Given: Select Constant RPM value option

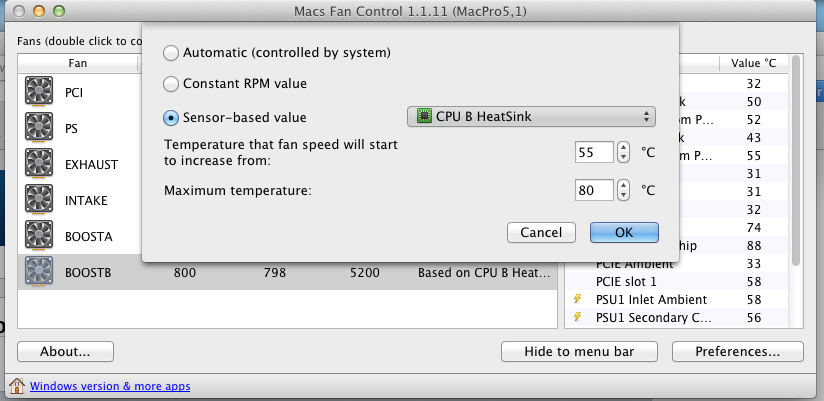Looking at the screenshot, I should click(171, 84).
